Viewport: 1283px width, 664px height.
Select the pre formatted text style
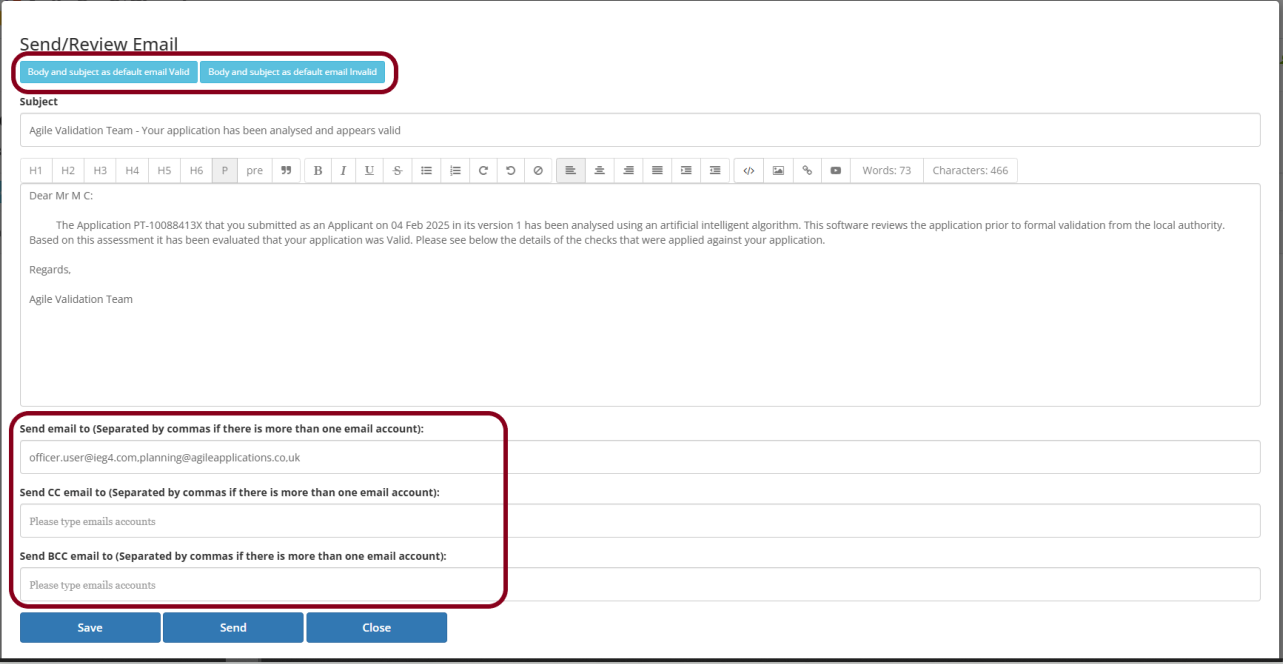pyautogui.click(x=255, y=171)
